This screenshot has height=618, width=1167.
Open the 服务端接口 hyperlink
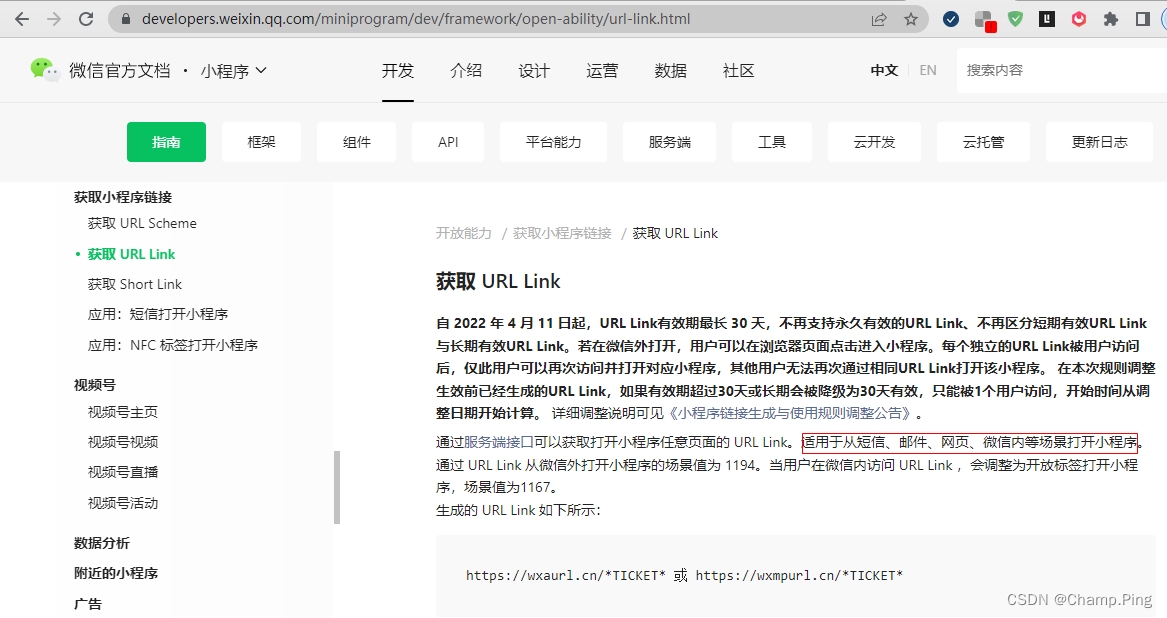pos(499,442)
